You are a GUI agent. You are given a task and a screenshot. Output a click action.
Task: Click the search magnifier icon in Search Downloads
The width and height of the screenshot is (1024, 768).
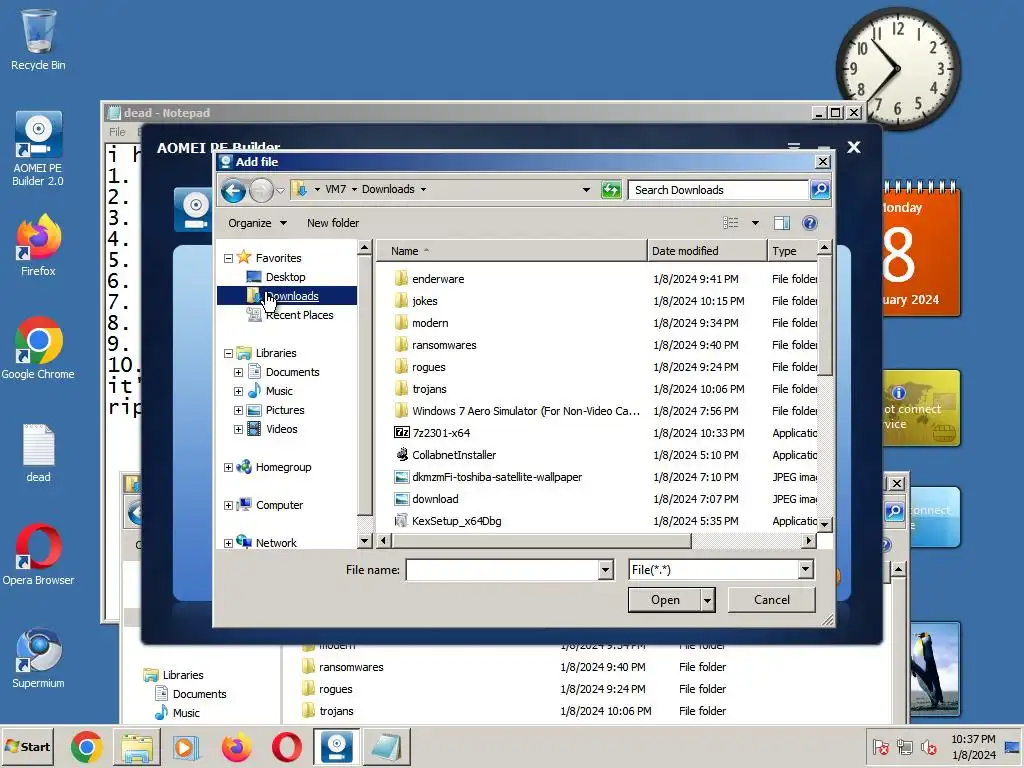tap(820, 189)
